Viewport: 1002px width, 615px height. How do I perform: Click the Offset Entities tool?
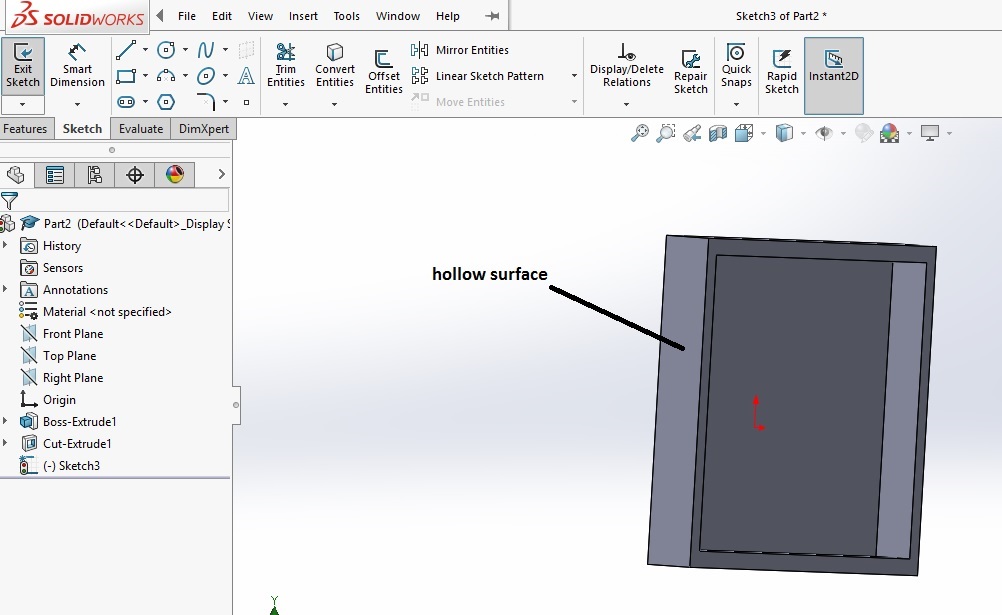click(x=383, y=72)
